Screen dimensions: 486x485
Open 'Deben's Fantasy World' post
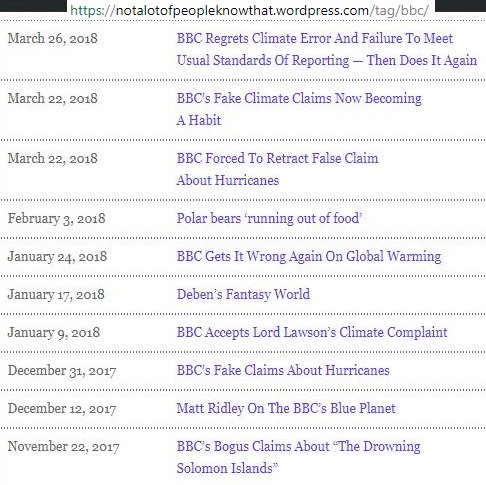click(x=243, y=294)
